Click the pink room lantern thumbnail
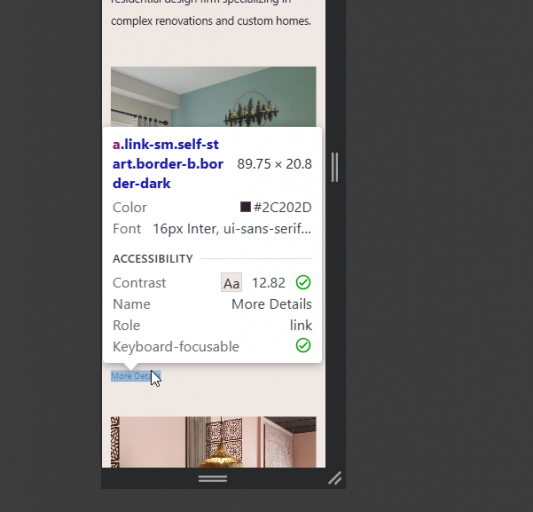533x512 pixels. pyautogui.click(x=213, y=442)
